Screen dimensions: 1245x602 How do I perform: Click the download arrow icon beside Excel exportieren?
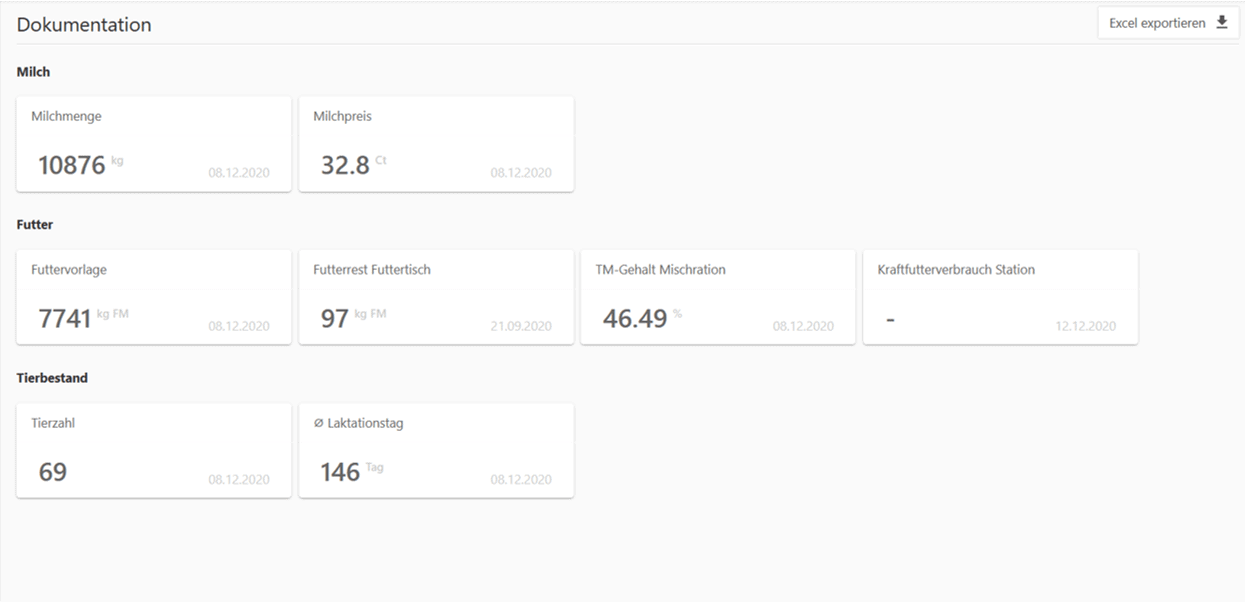(1221, 23)
